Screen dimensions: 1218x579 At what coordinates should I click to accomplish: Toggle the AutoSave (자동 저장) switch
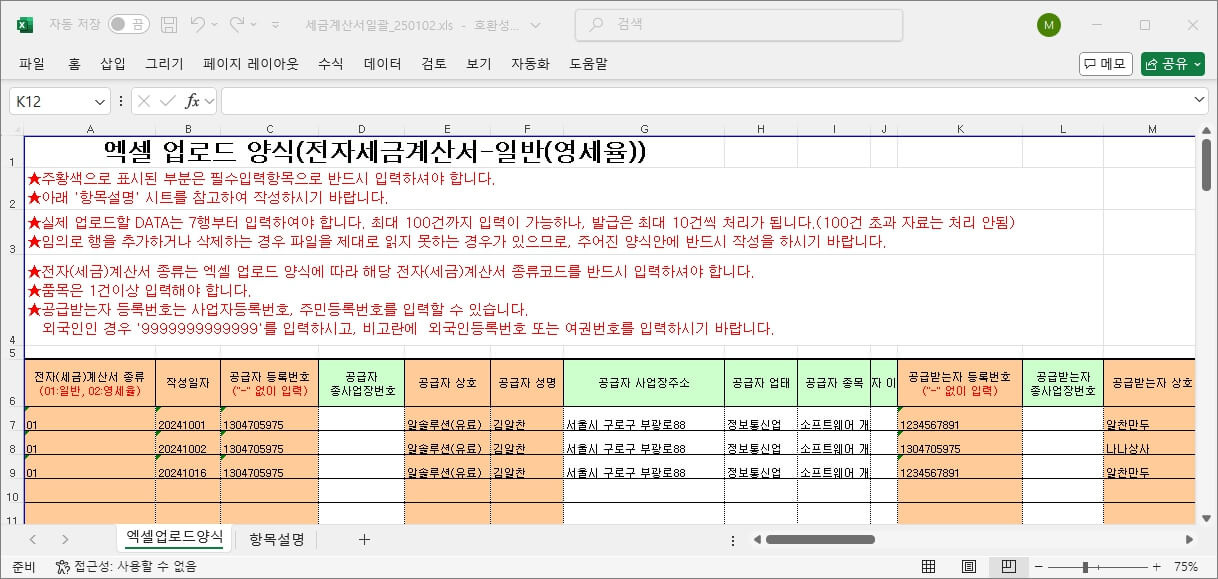(x=129, y=24)
